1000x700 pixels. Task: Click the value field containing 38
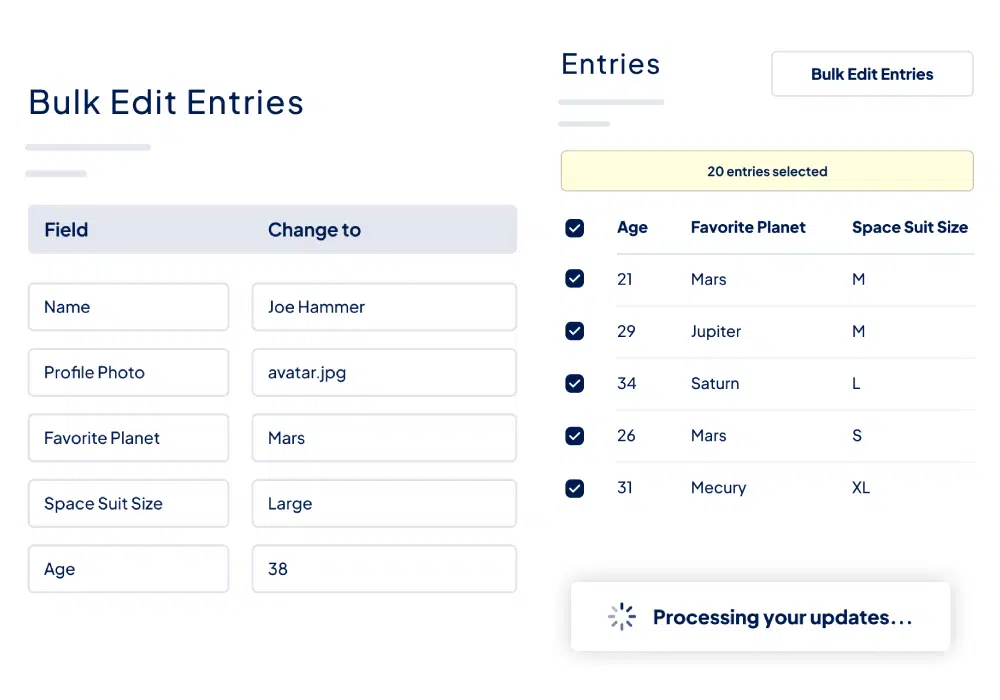click(384, 569)
